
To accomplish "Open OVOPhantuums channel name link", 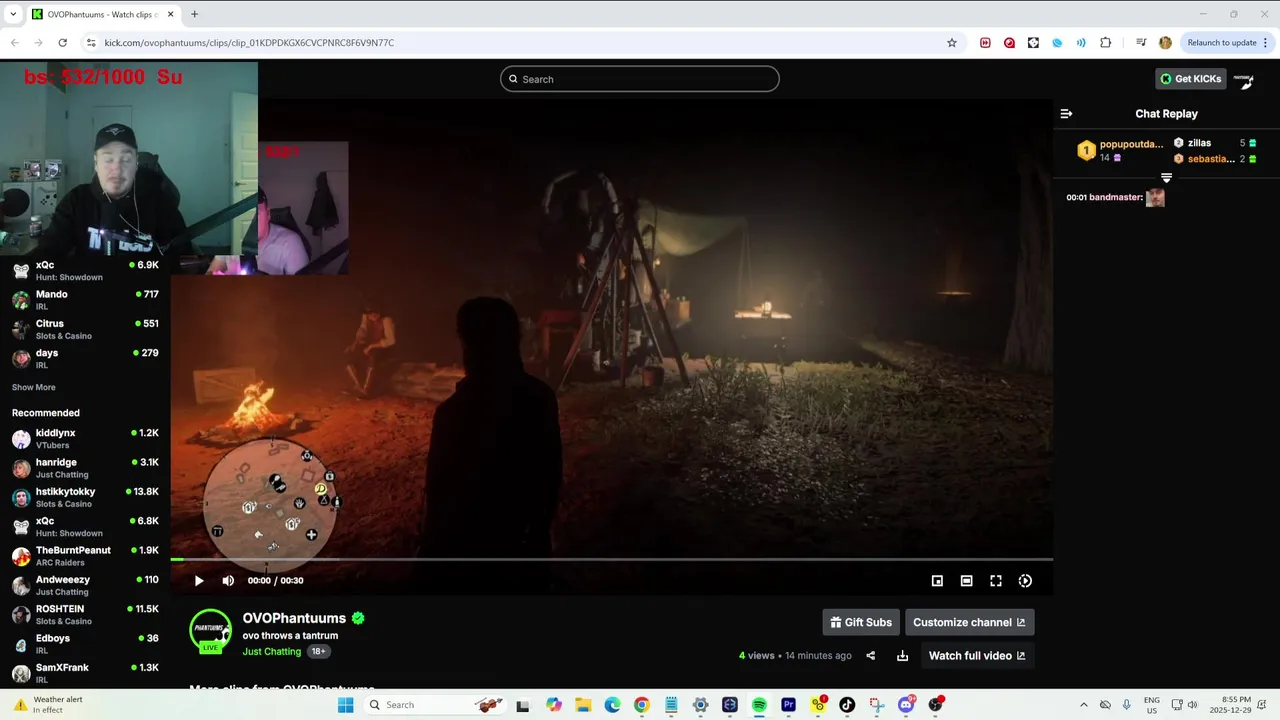I will coord(294,618).
